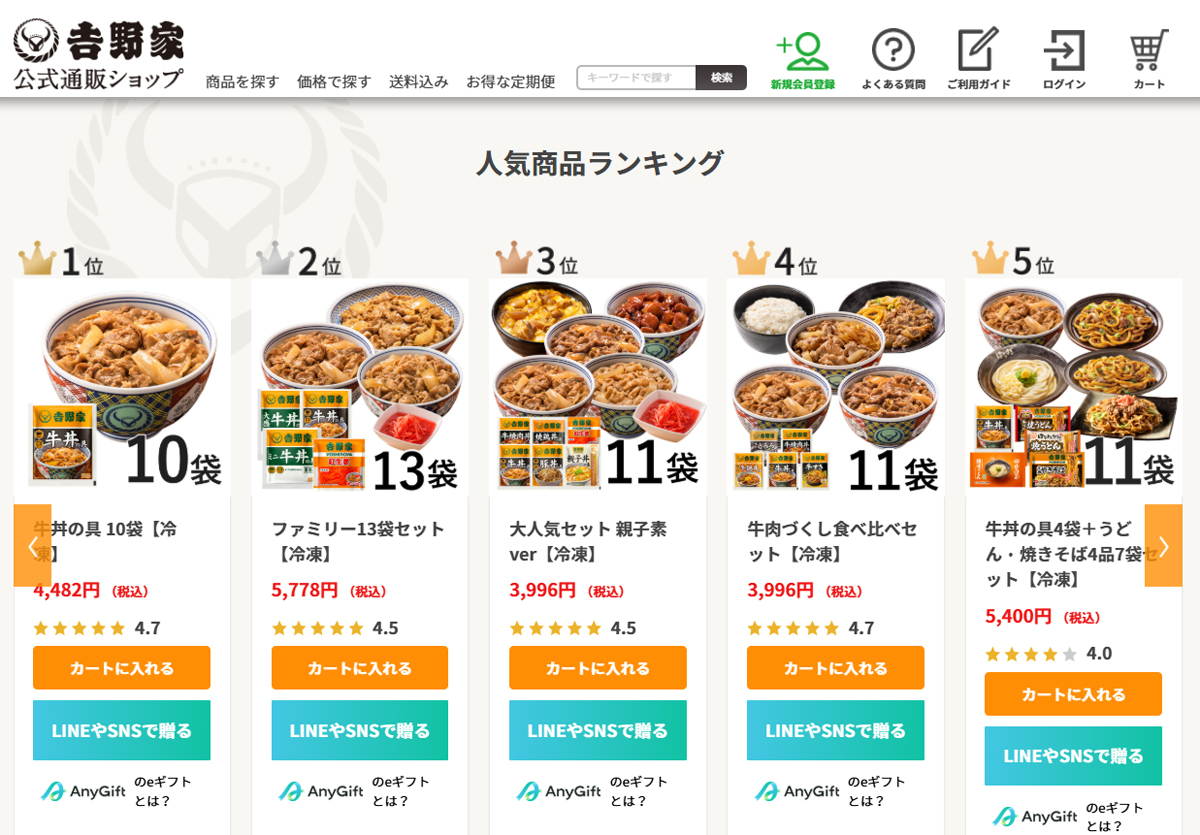
Task: Open the 牛肉づくし食べ比べセット product image
Action: point(836,388)
